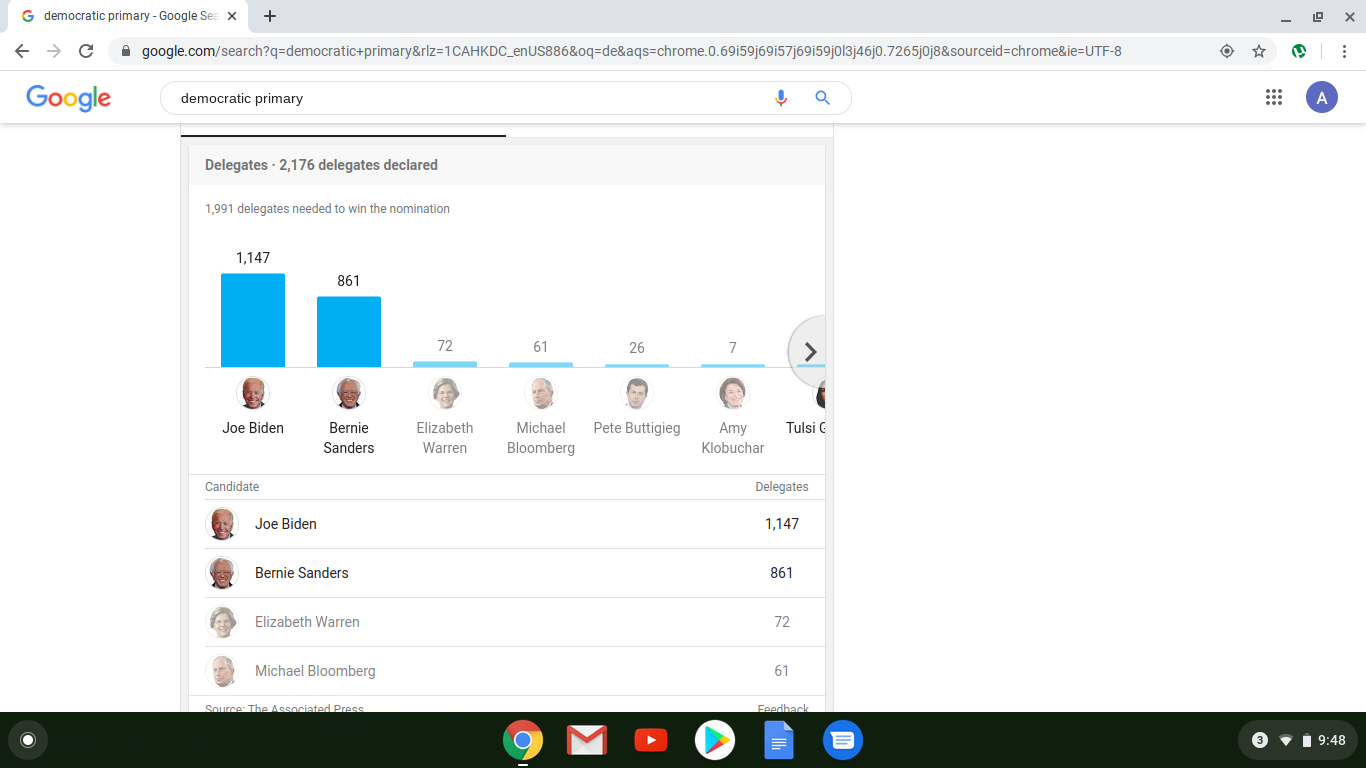Image resolution: width=1366 pixels, height=768 pixels.
Task: Click the padlock site info icon
Action: 126,51
